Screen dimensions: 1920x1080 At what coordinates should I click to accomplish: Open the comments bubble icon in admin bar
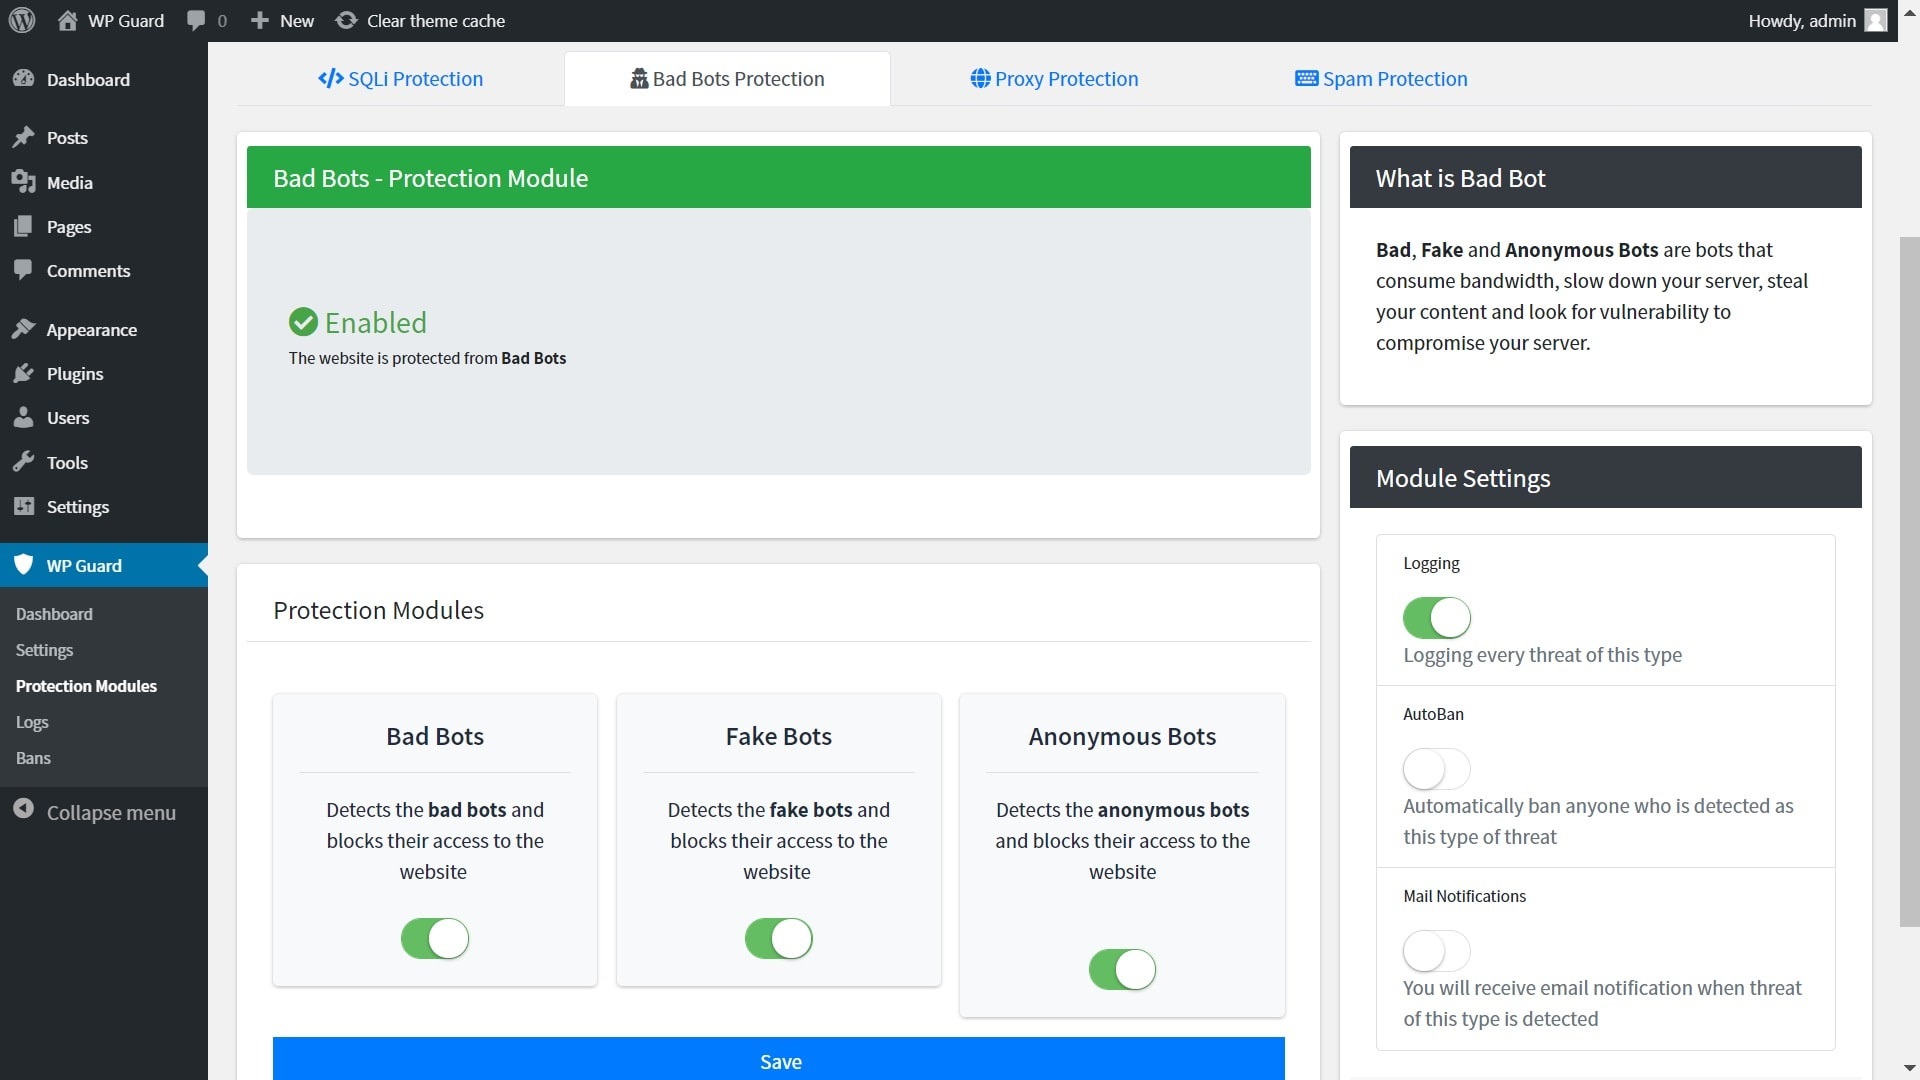tap(196, 20)
